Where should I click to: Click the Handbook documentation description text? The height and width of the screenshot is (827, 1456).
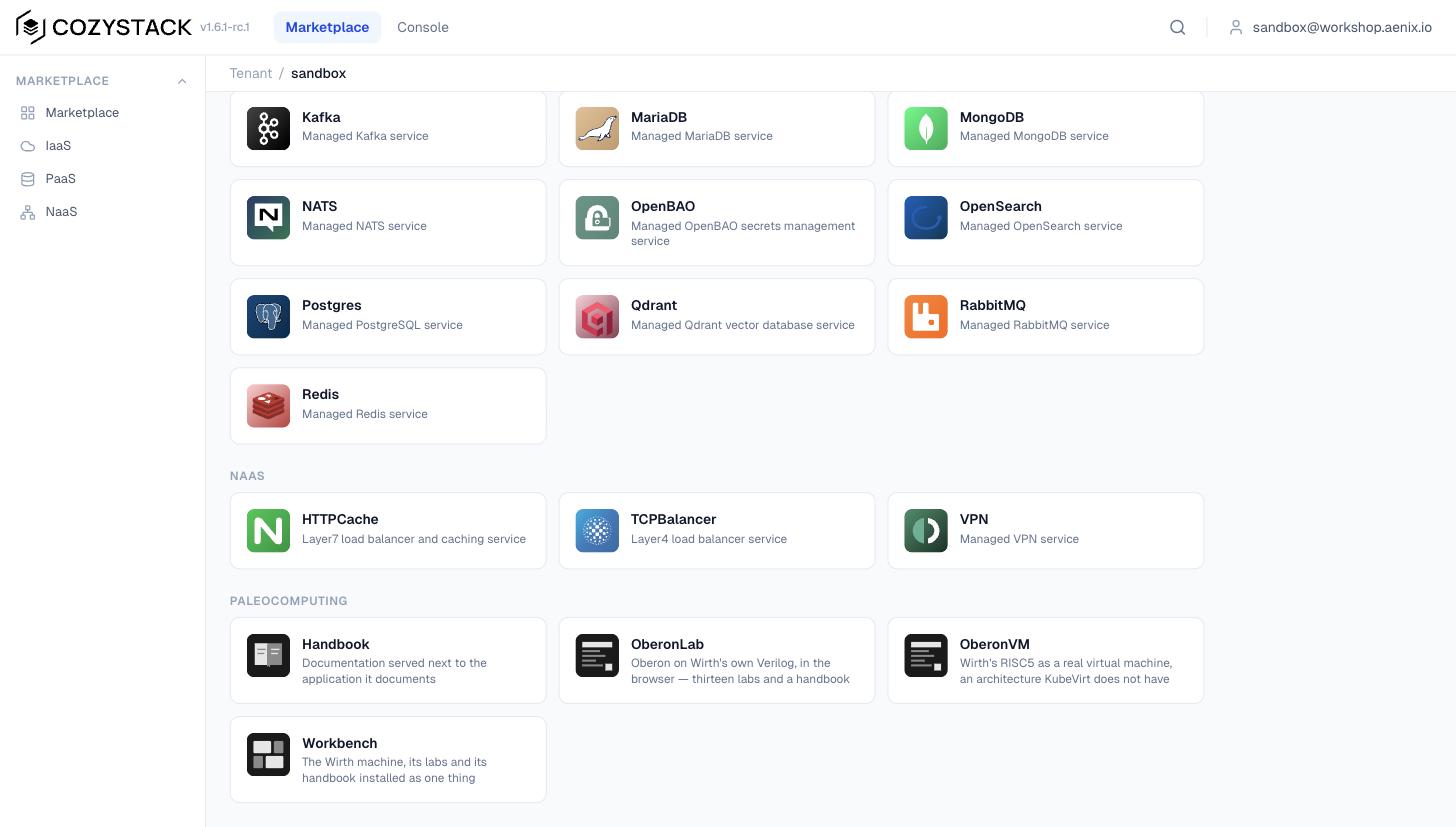394,671
